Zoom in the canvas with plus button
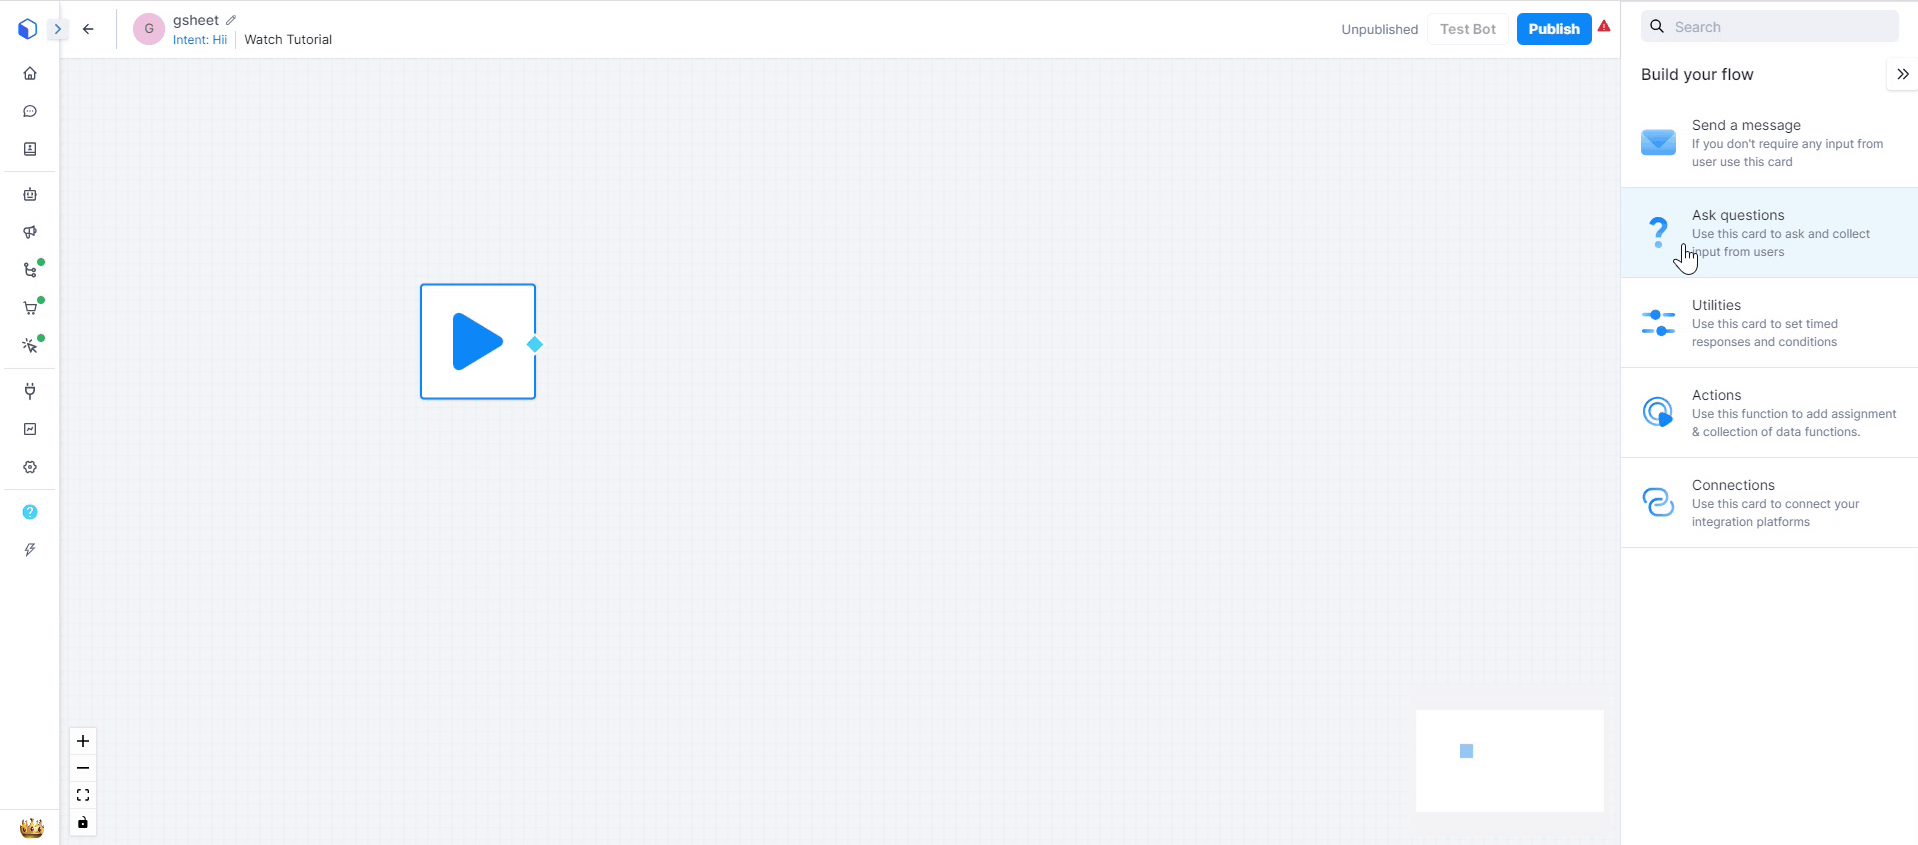 tap(83, 741)
